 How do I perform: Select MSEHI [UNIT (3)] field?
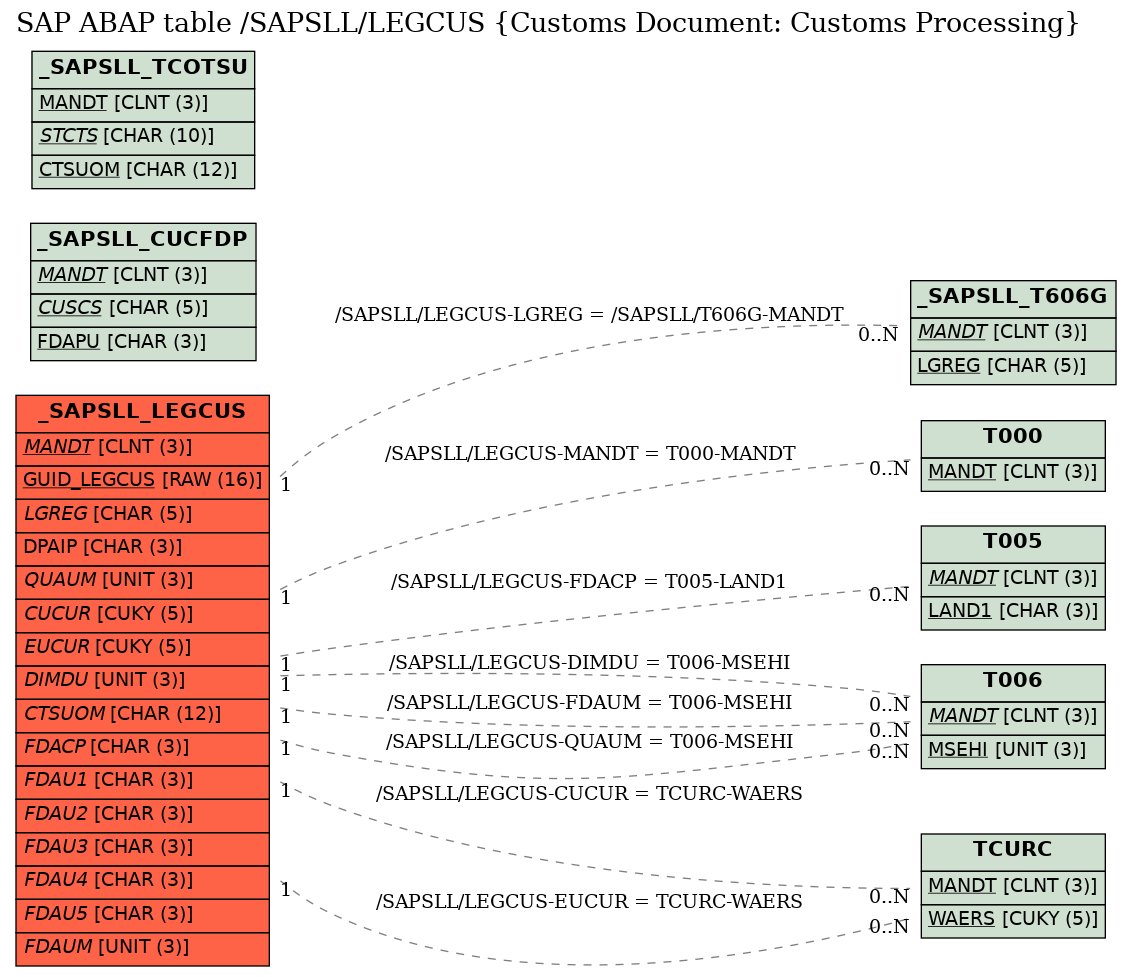(1013, 752)
